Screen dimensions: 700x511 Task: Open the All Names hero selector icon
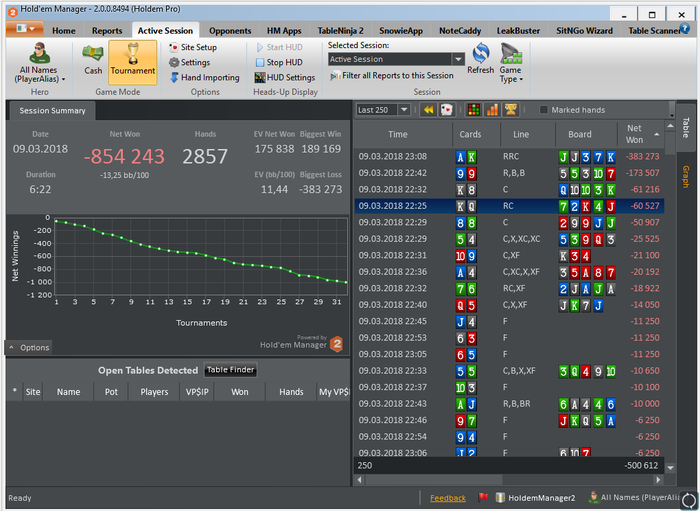tap(39, 53)
